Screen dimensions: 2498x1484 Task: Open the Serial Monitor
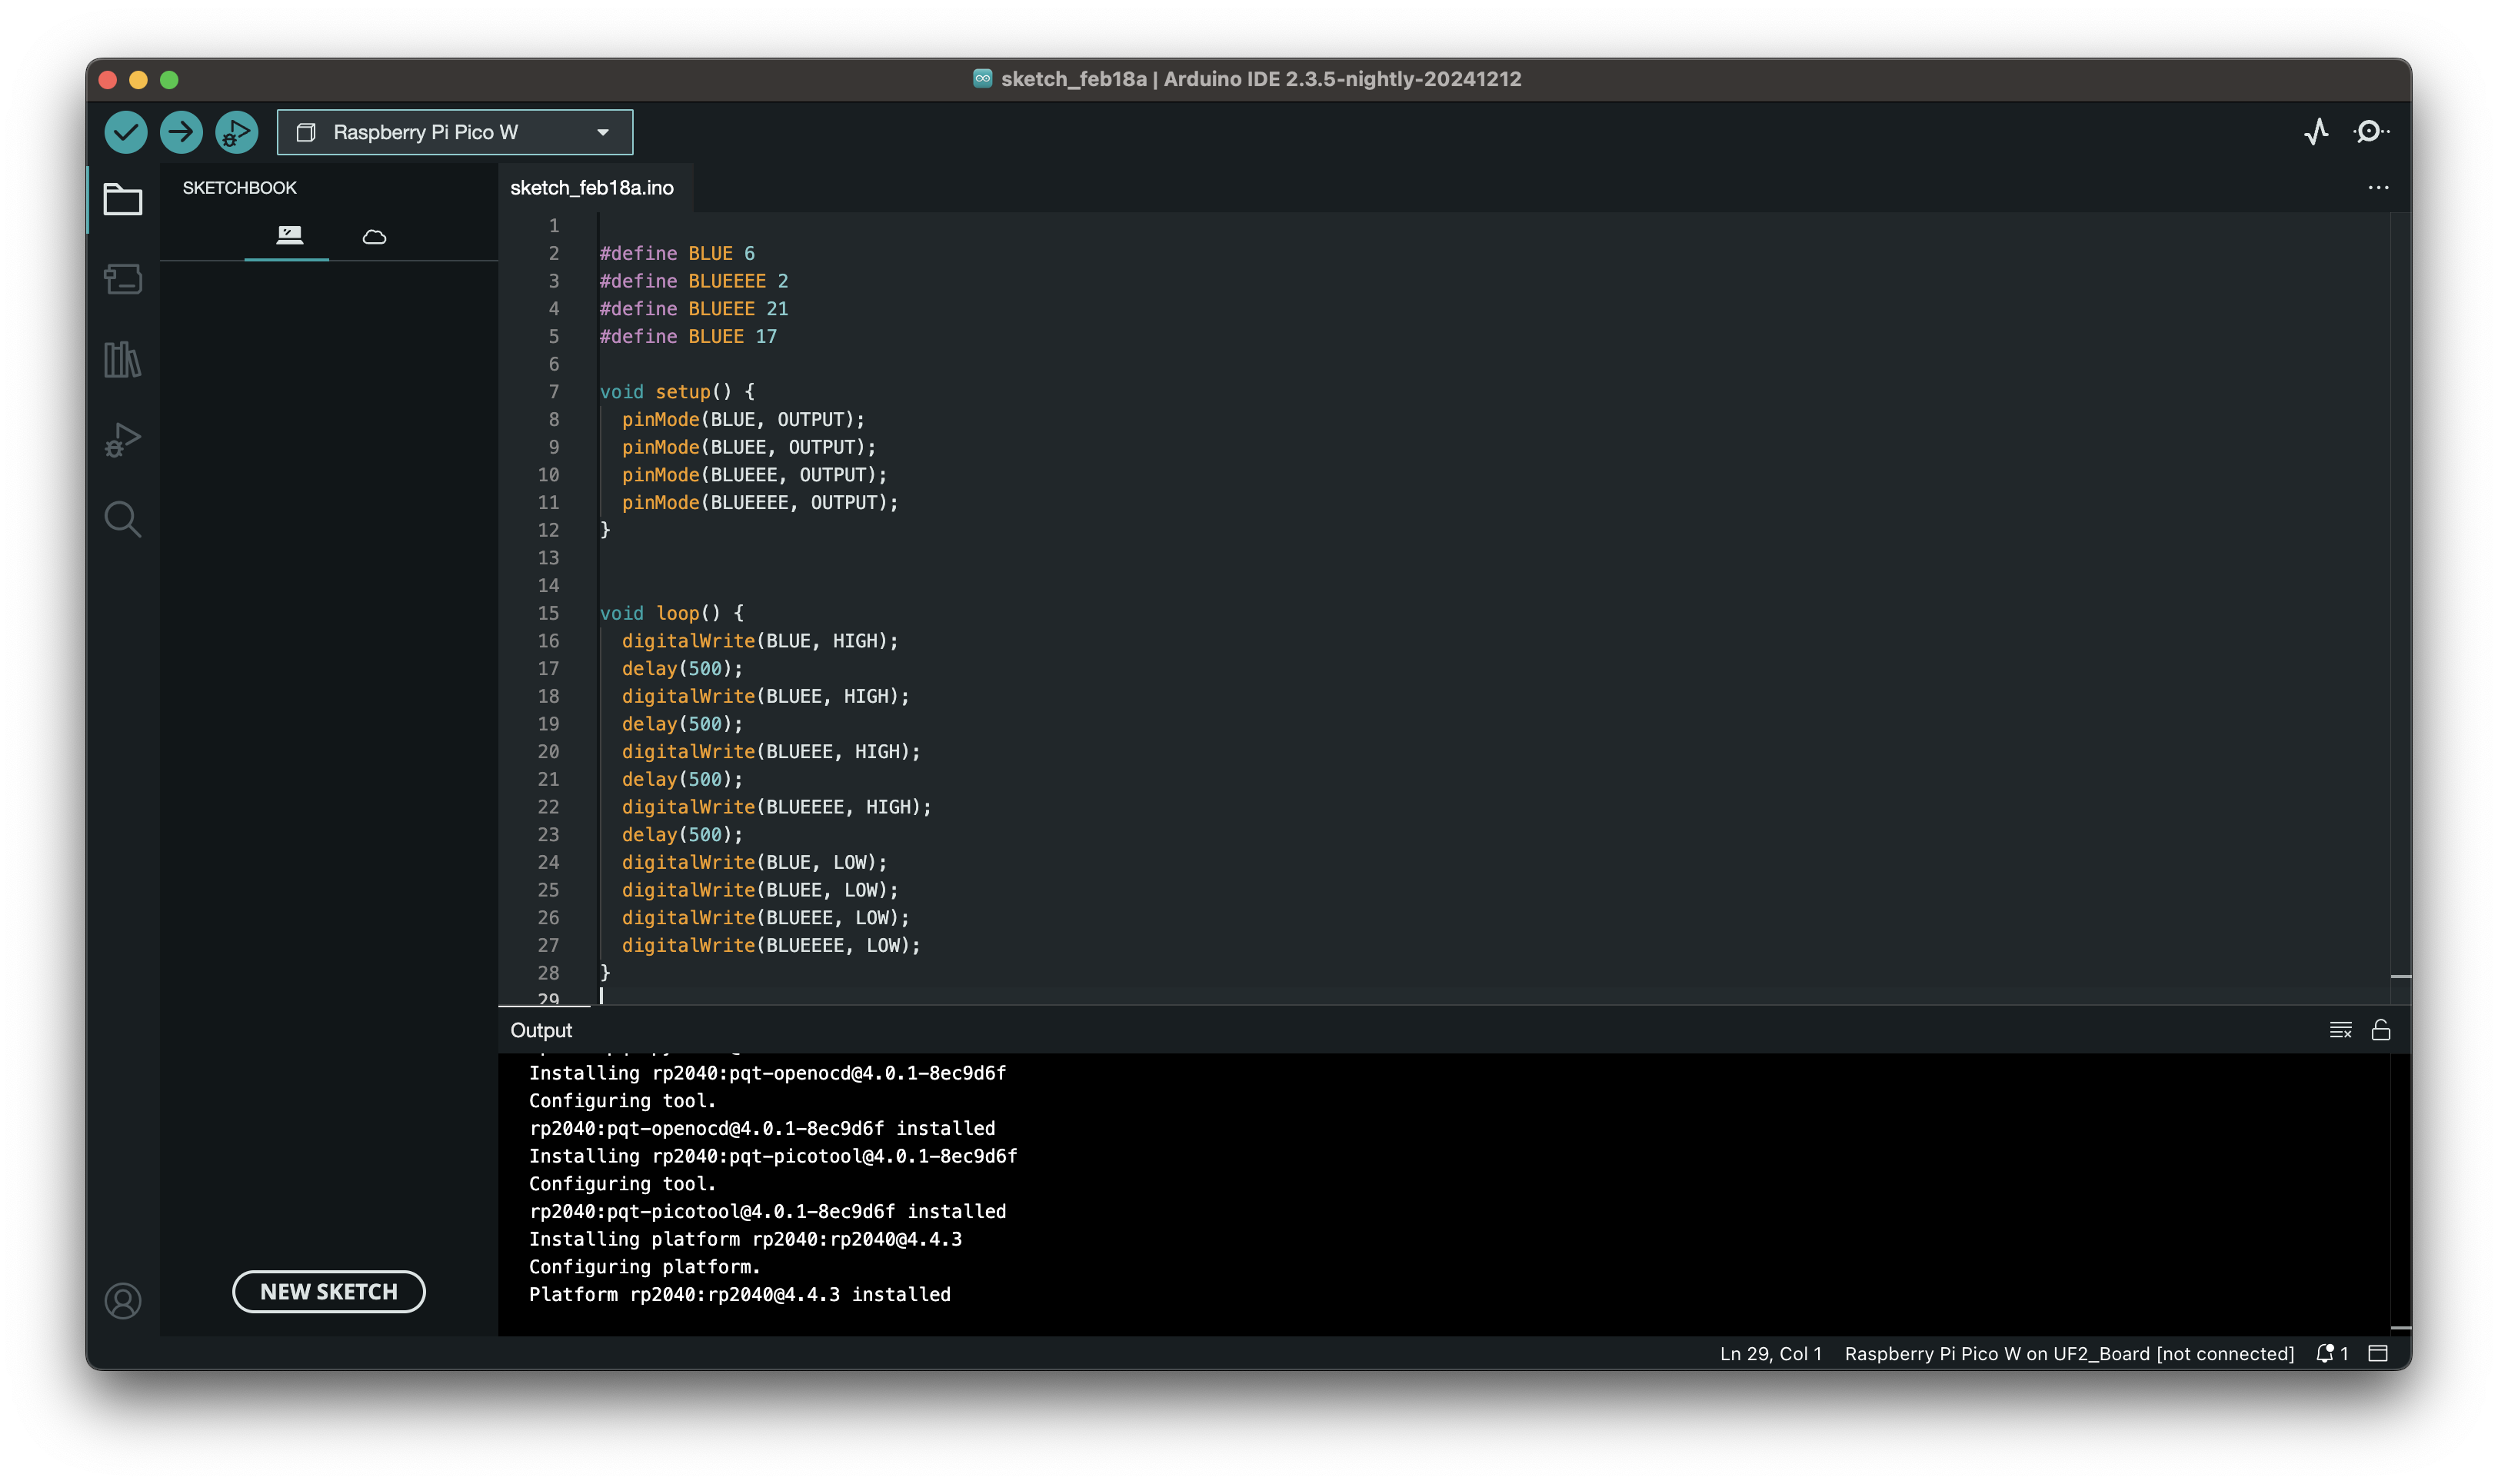2370,132
